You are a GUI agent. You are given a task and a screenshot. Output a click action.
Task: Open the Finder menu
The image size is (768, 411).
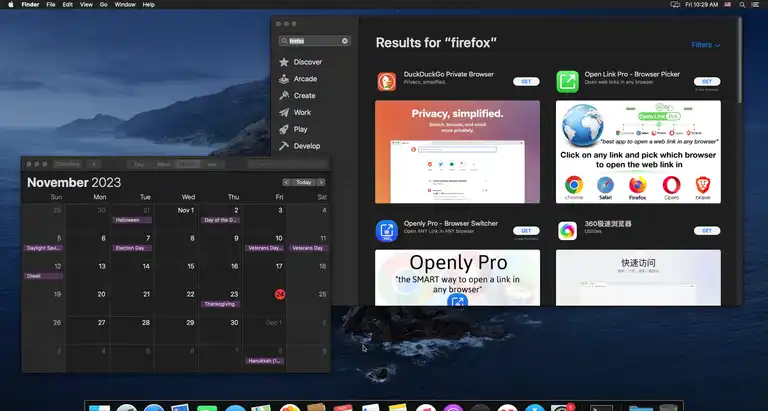click(x=30, y=4)
